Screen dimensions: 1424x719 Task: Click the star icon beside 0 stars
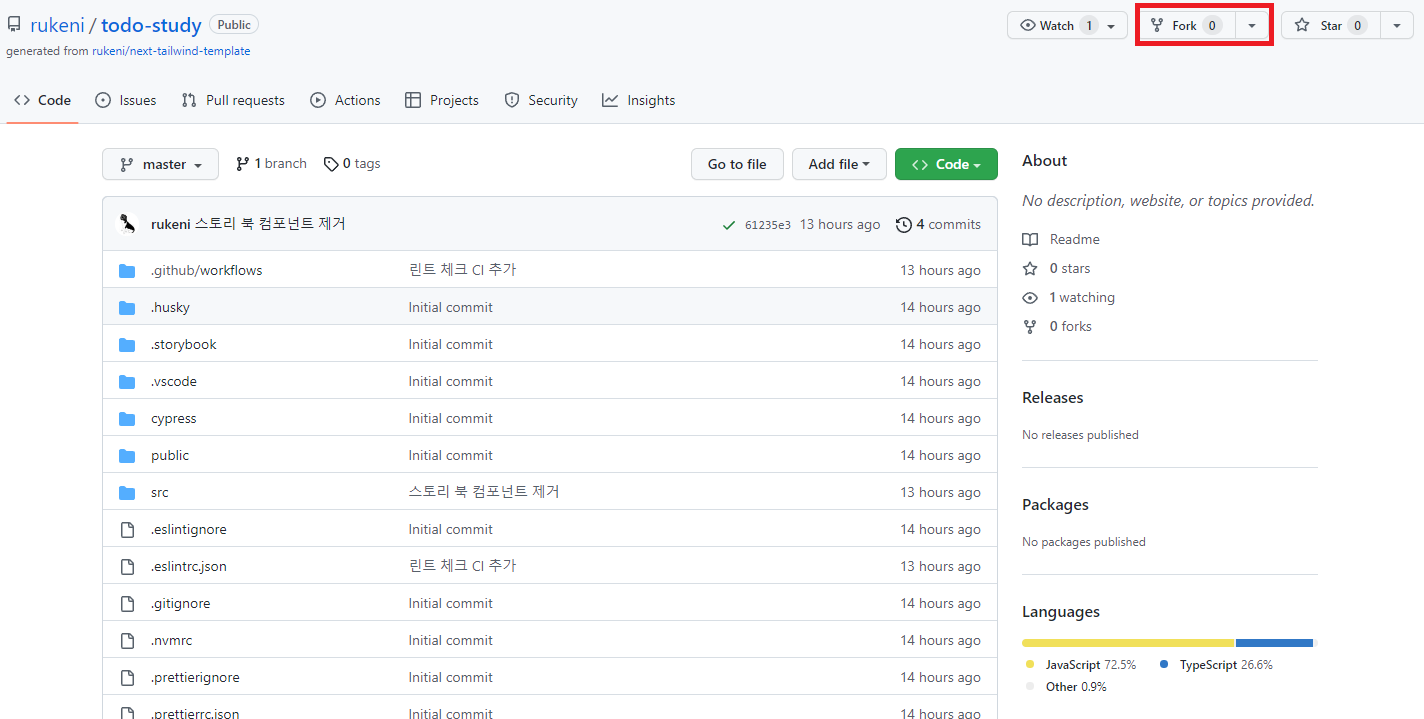click(1030, 268)
